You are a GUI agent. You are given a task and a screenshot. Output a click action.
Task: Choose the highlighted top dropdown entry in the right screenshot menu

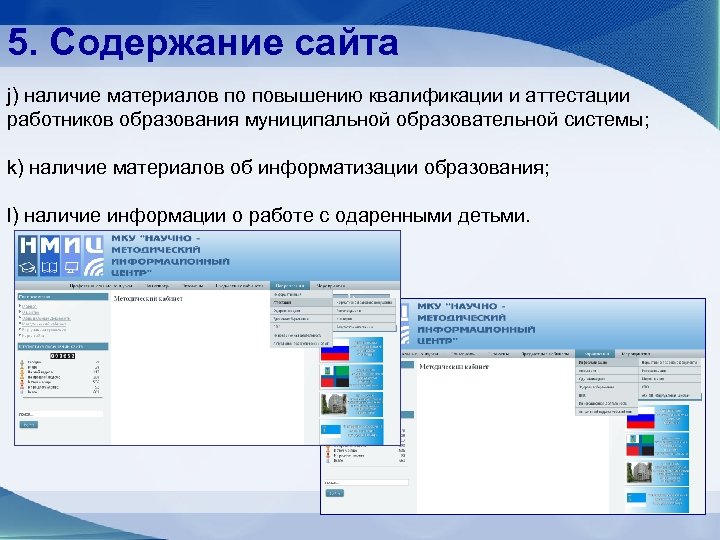click(606, 362)
